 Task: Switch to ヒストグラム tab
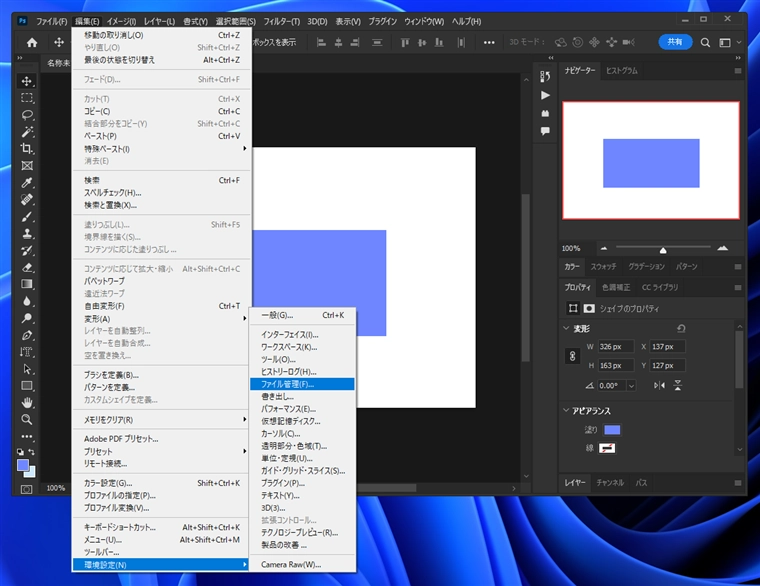(621, 71)
